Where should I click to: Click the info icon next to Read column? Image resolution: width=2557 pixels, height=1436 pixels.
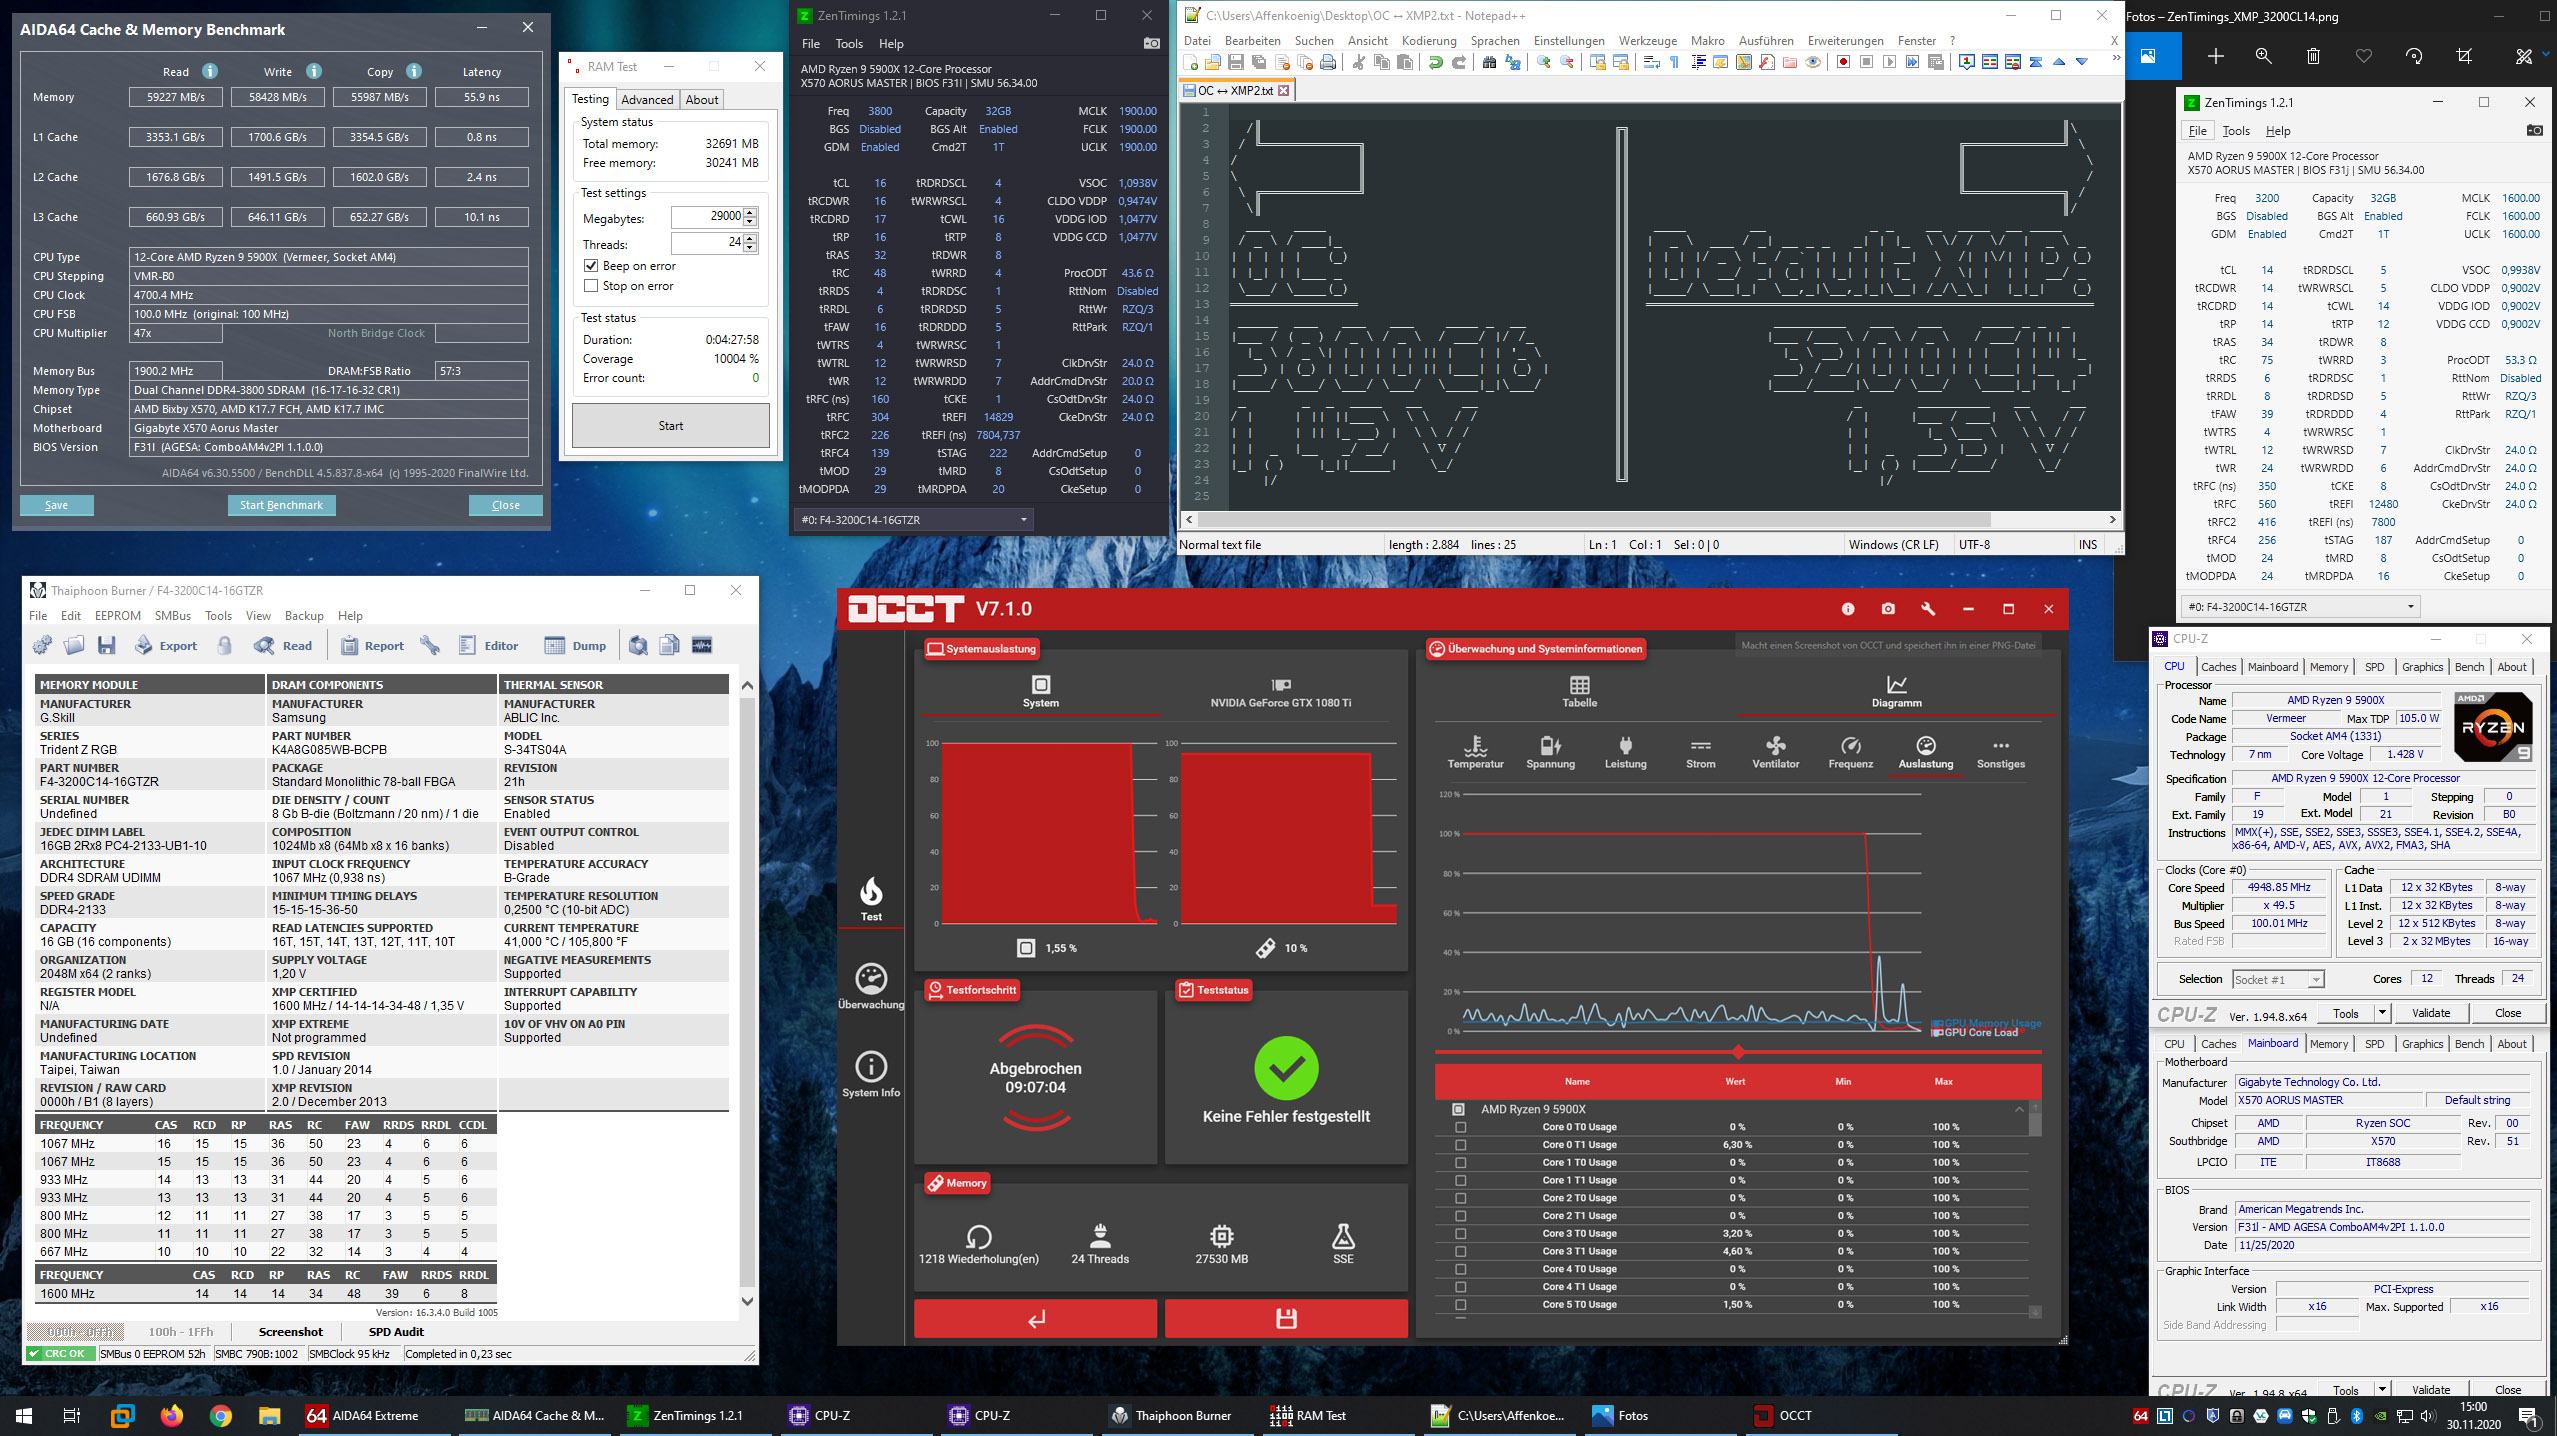point(209,71)
